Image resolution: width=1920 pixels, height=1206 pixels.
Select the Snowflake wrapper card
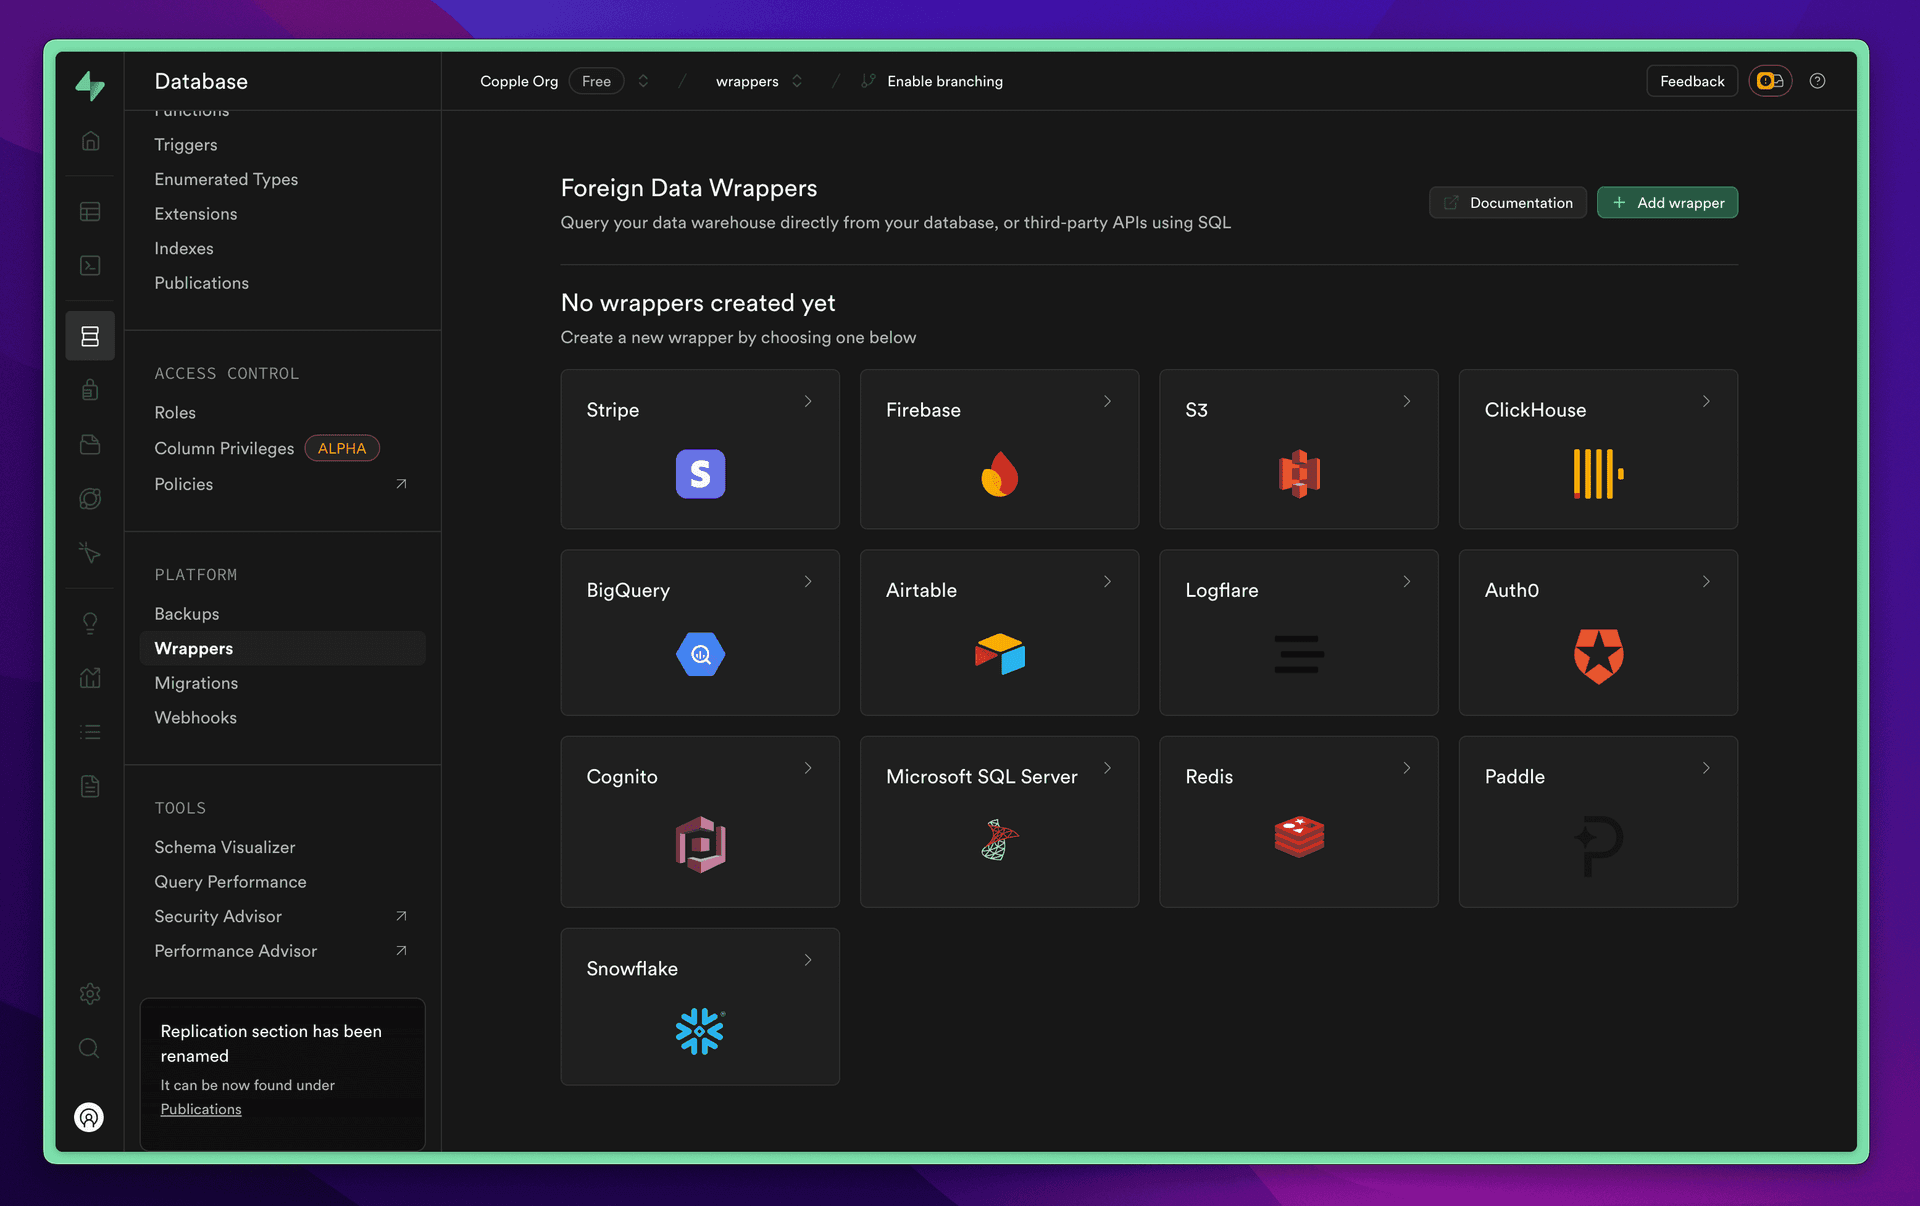click(x=700, y=1006)
